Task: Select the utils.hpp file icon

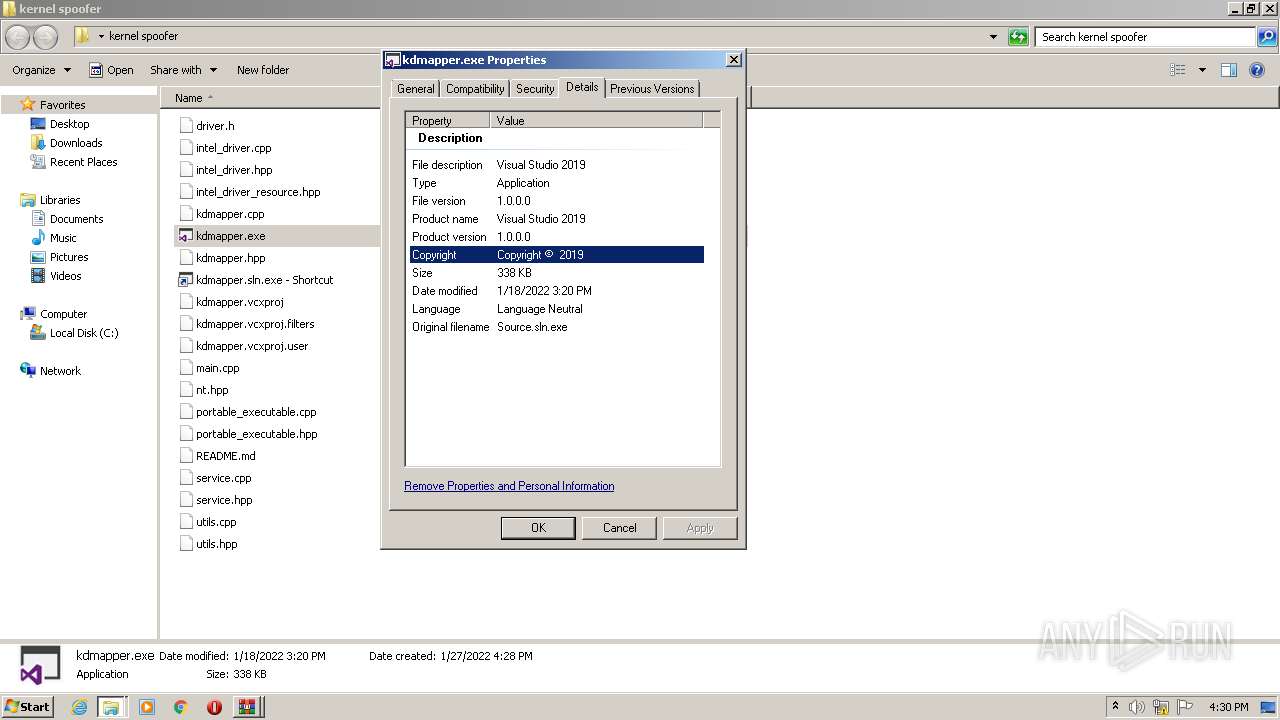Action: (x=185, y=544)
